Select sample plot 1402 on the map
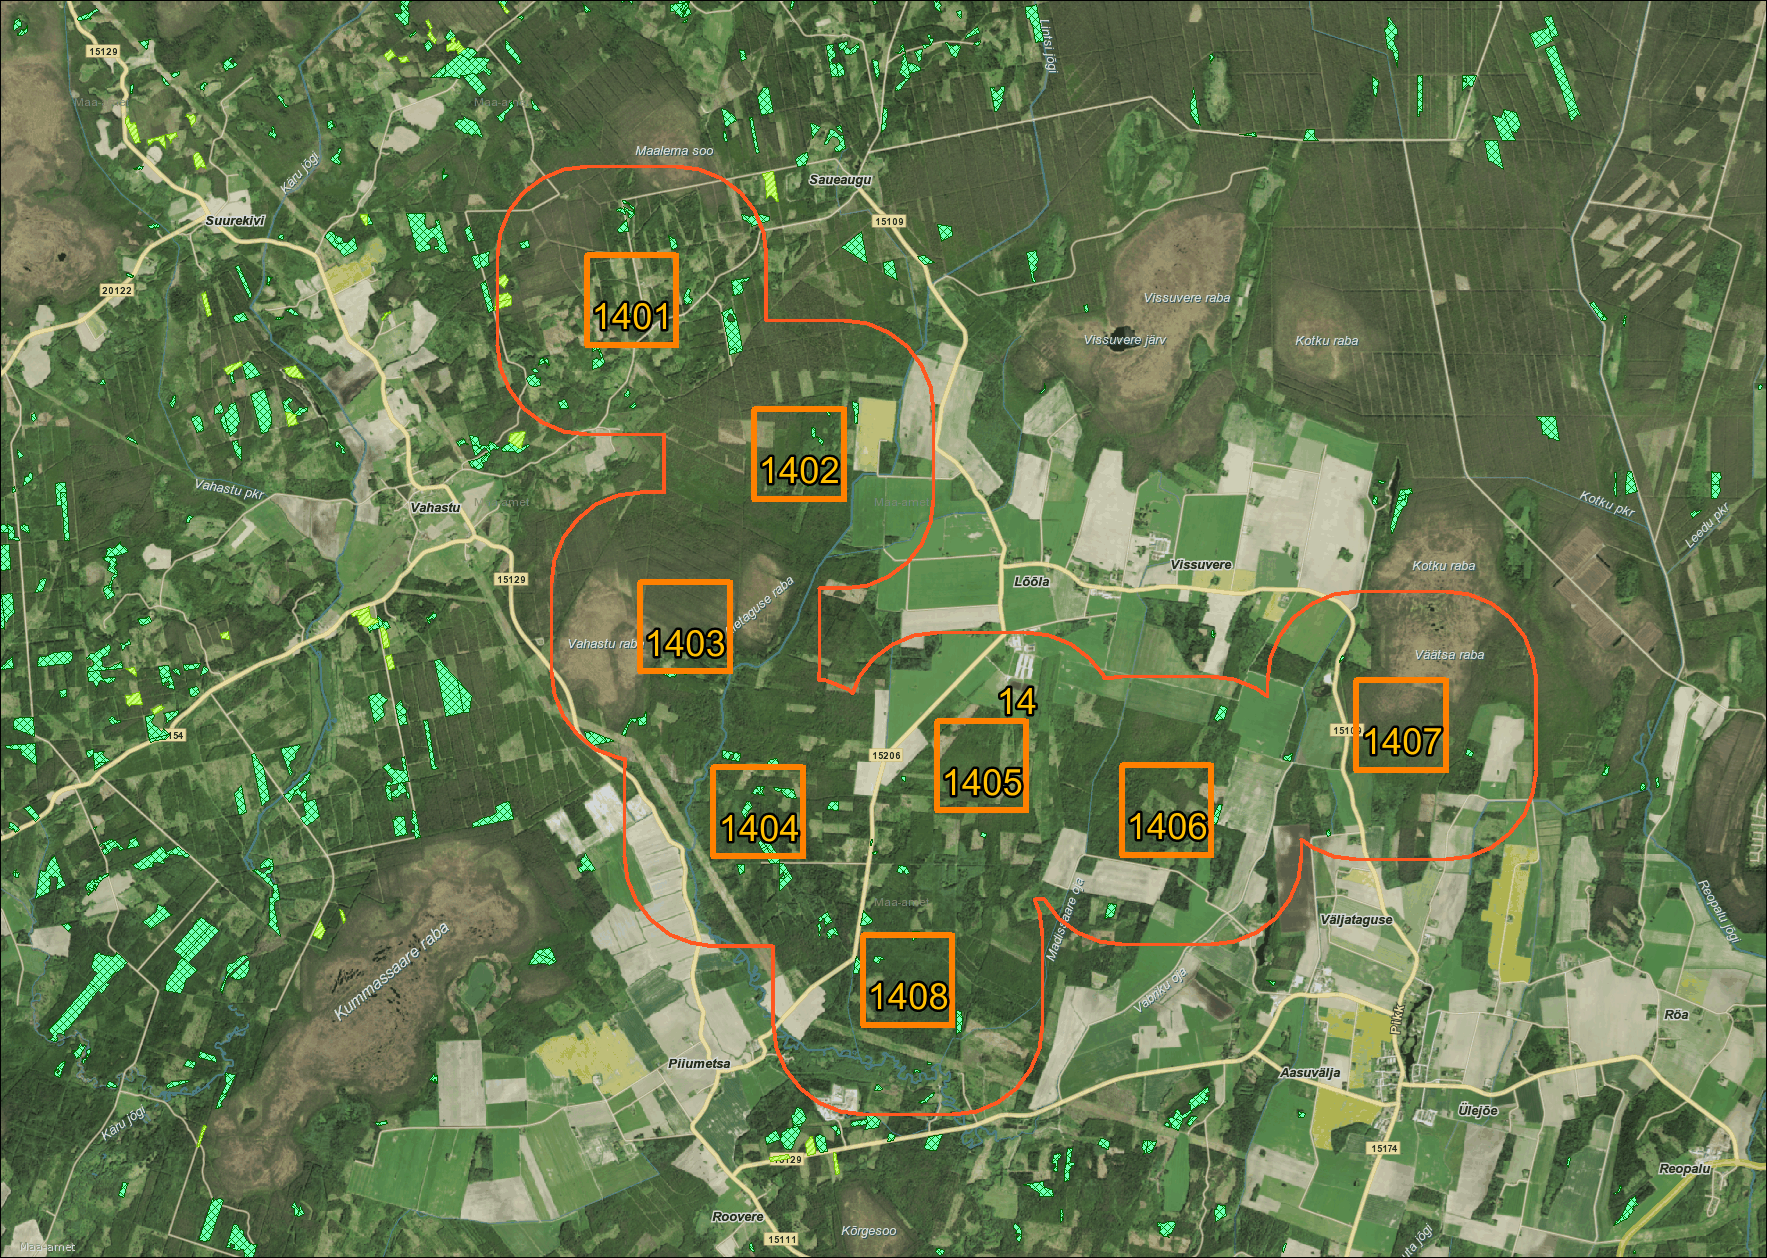The image size is (1767, 1258). coord(798,454)
